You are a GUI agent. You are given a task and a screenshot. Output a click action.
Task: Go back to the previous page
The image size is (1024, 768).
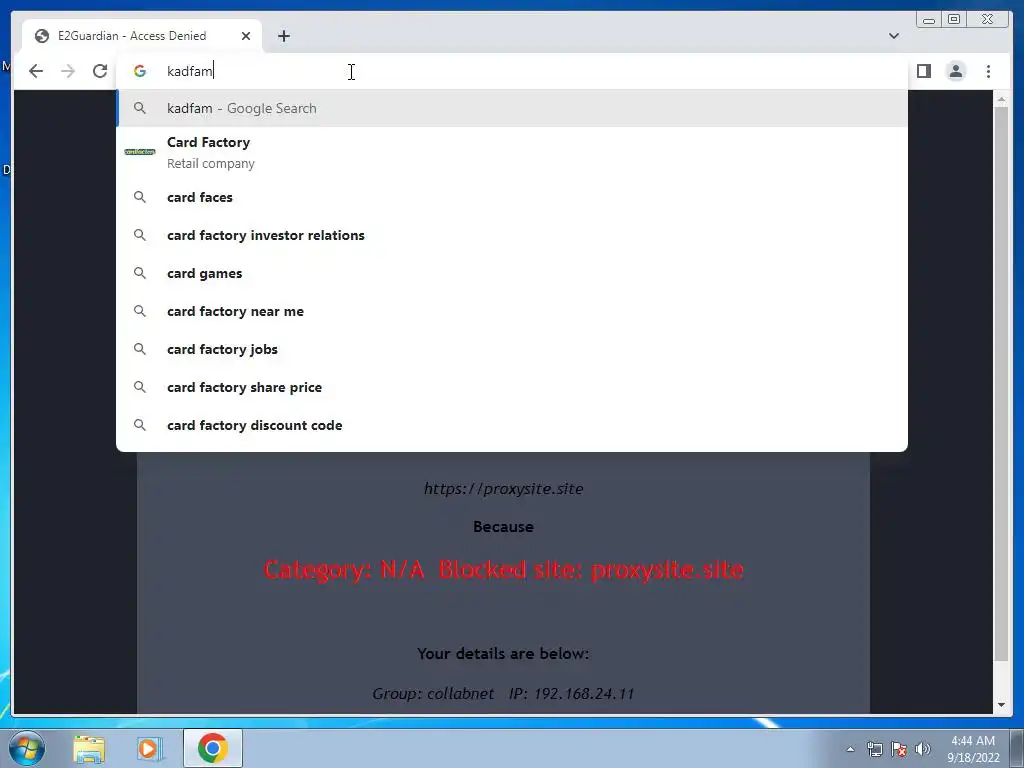click(x=36, y=71)
